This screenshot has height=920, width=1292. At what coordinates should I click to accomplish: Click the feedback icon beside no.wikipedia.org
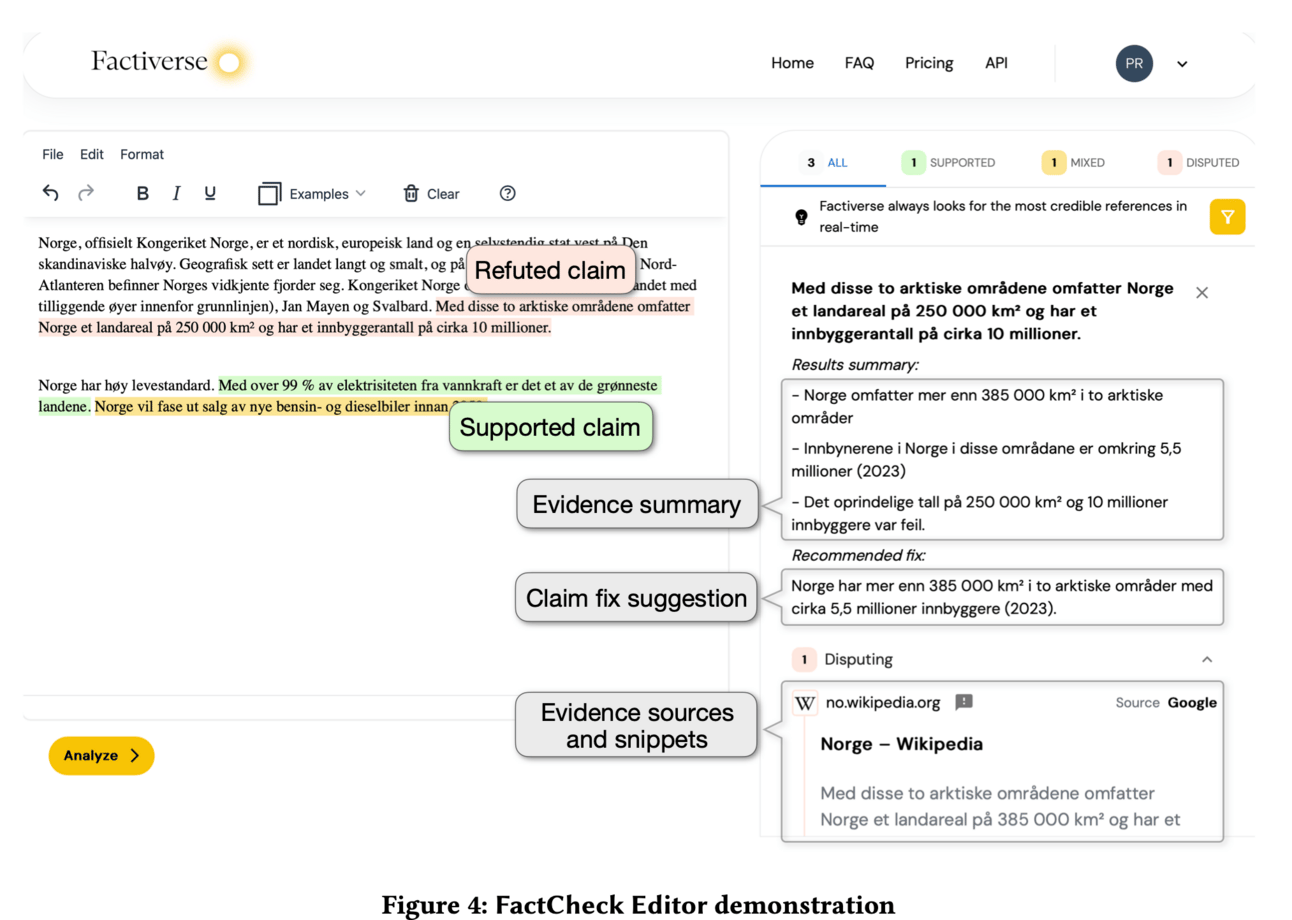964,703
